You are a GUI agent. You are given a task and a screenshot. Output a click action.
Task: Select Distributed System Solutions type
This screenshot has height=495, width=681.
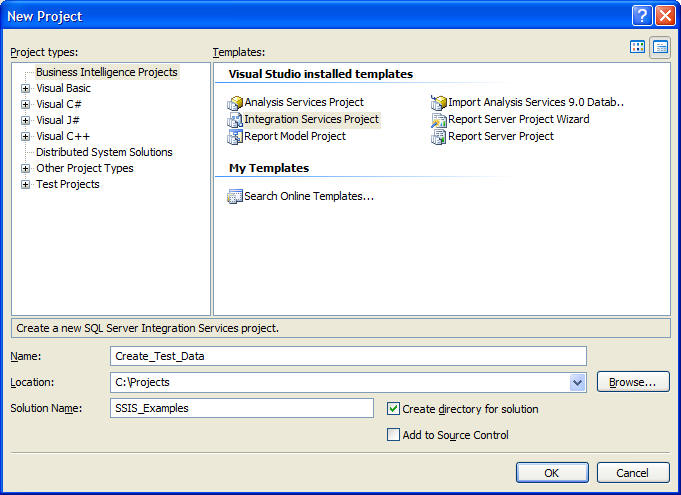[104, 152]
